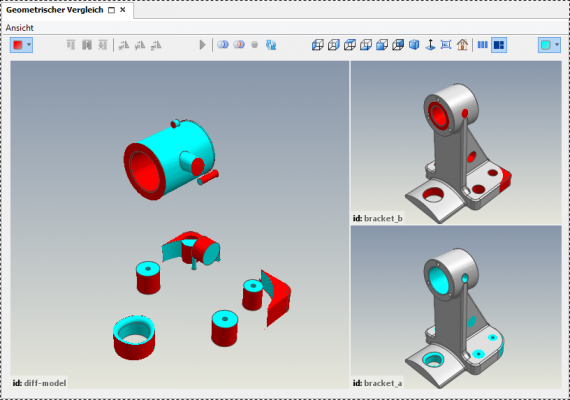This screenshot has height=400, width=570.
Task: Click the middle mirror axis icon
Action: pyautogui.click(x=140, y=45)
